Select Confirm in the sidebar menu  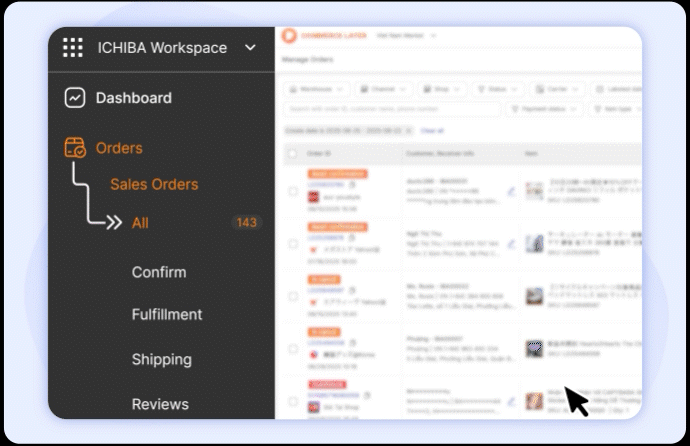[x=159, y=272]
